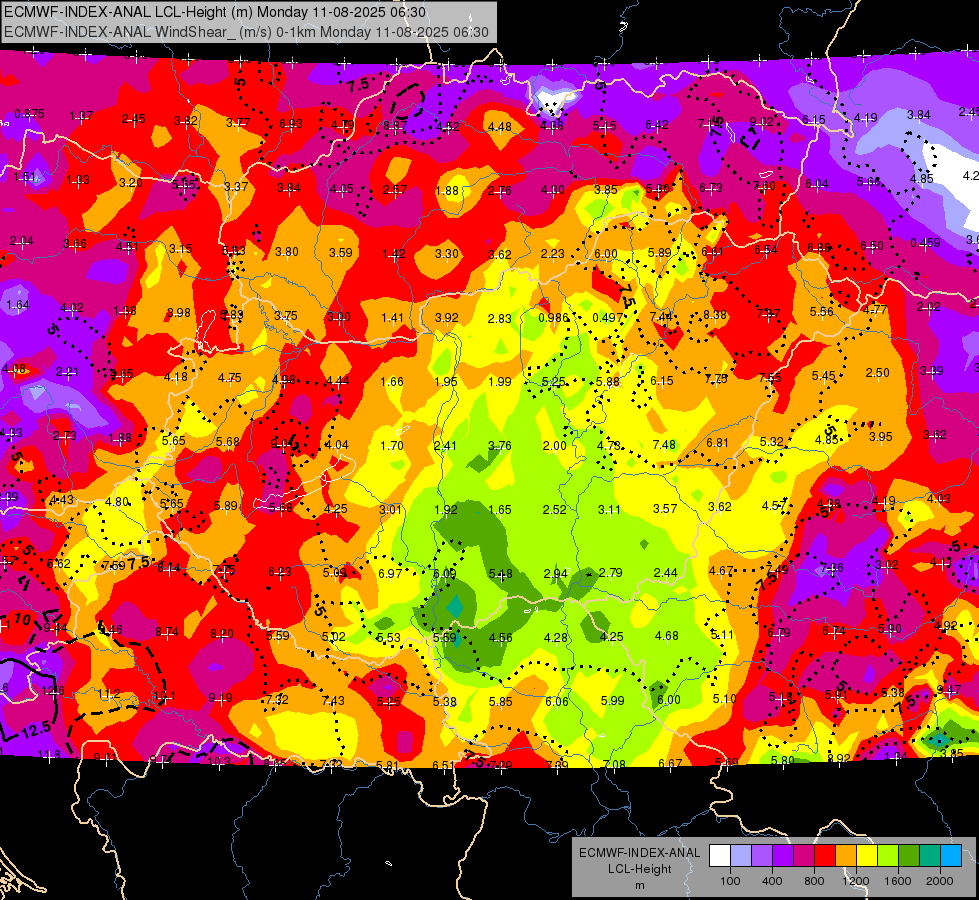Click the sky blue legend swatch
Screen dimensions: 979x900
pyautogui.click(x=950, y=856)
